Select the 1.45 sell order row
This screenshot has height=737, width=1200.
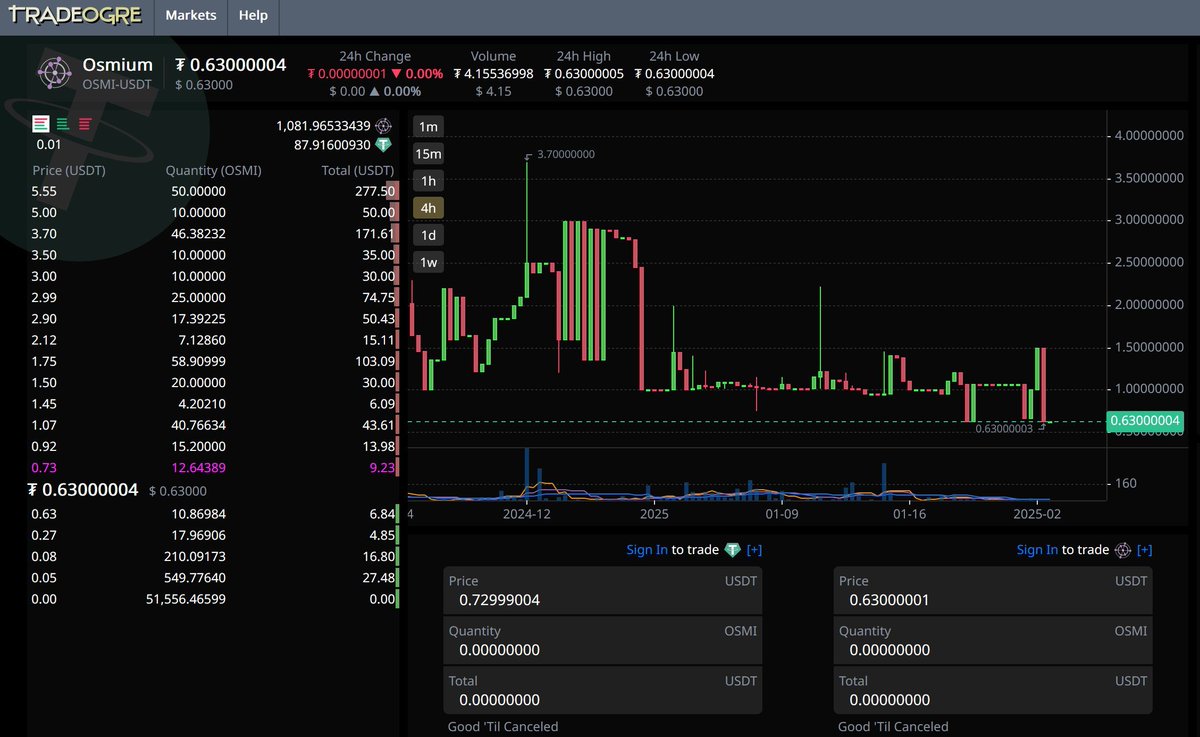point(214,403)
